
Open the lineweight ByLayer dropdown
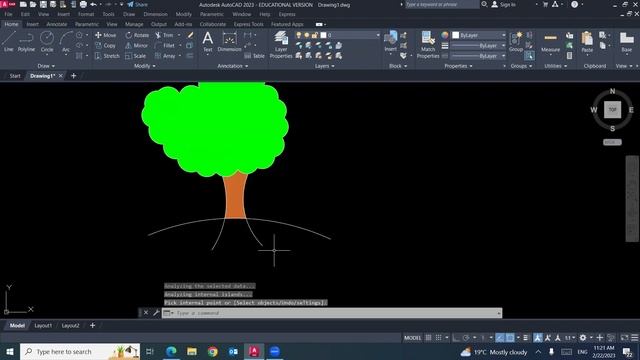pyautogui.click(x=479, y=45)
